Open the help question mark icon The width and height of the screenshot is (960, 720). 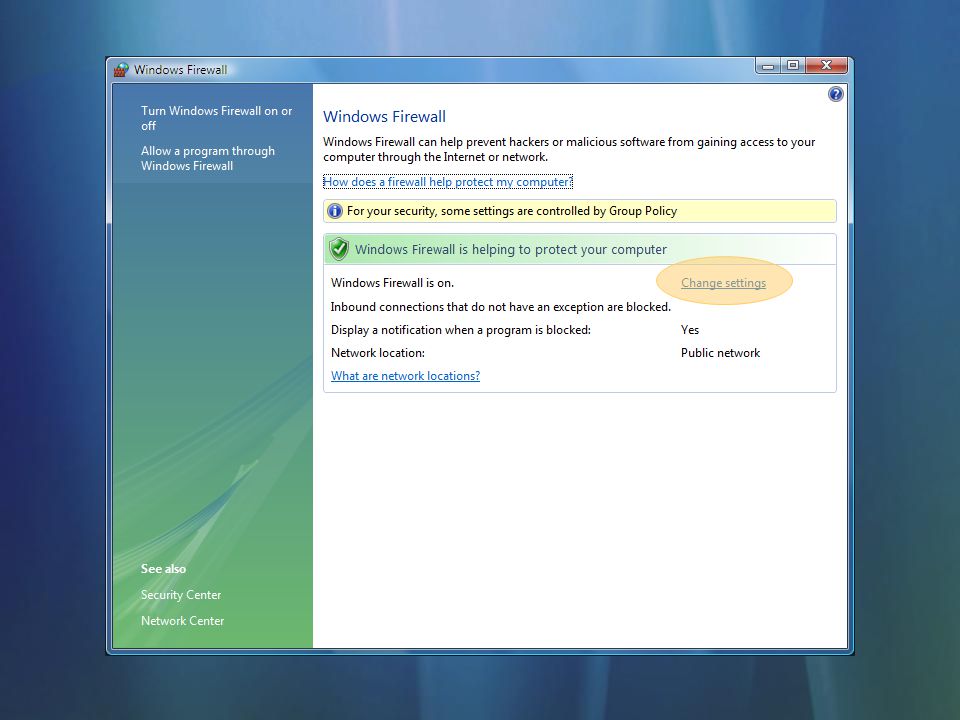click(x=835, y=94)
